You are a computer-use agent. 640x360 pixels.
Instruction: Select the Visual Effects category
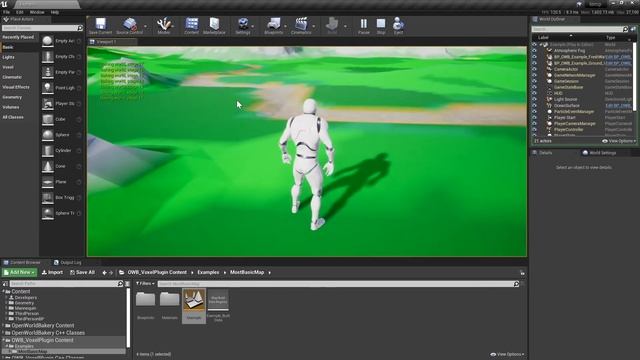16,87
